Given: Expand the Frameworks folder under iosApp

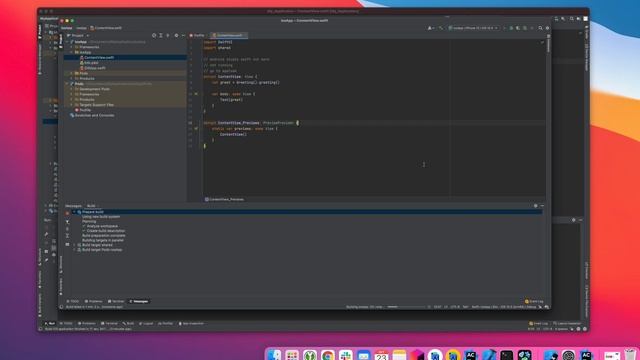Looking at the screenshot, I should click(x=71, y=47).
